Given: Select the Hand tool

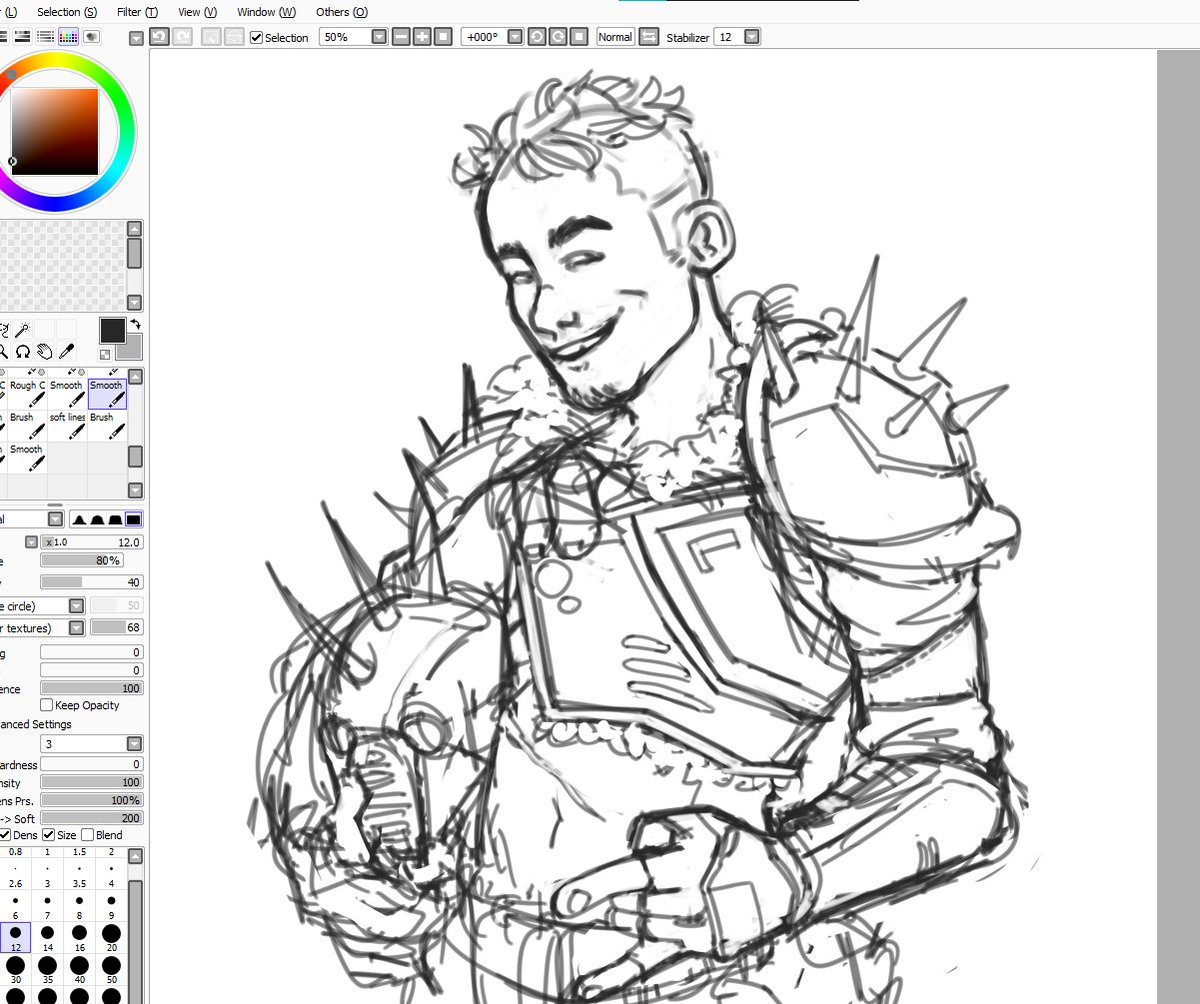Looking at the screenshot, I should tap(45, 352).
